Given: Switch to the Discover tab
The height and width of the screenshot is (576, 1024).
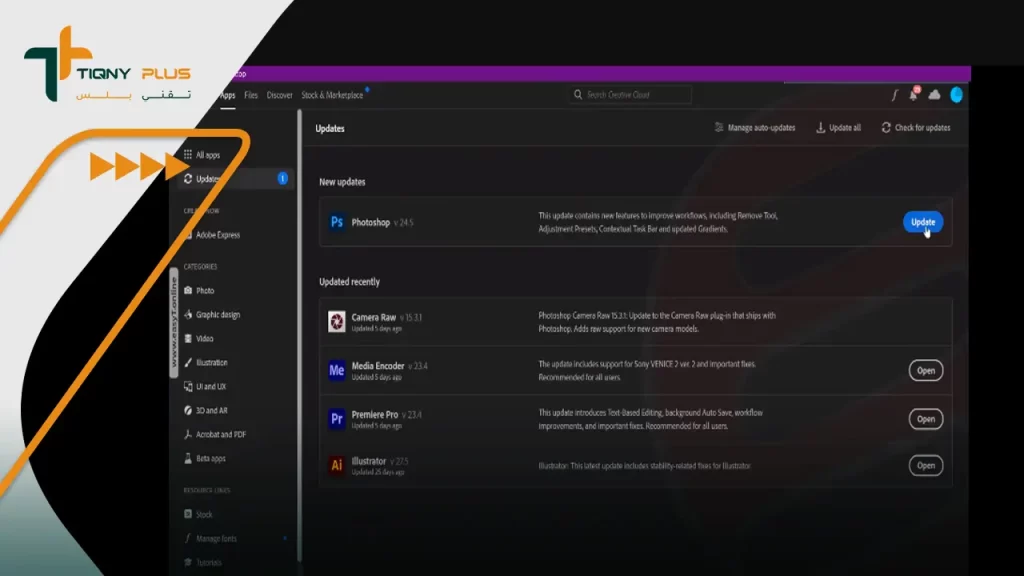Looking at the screenshot, I should [x=280, y=95].
